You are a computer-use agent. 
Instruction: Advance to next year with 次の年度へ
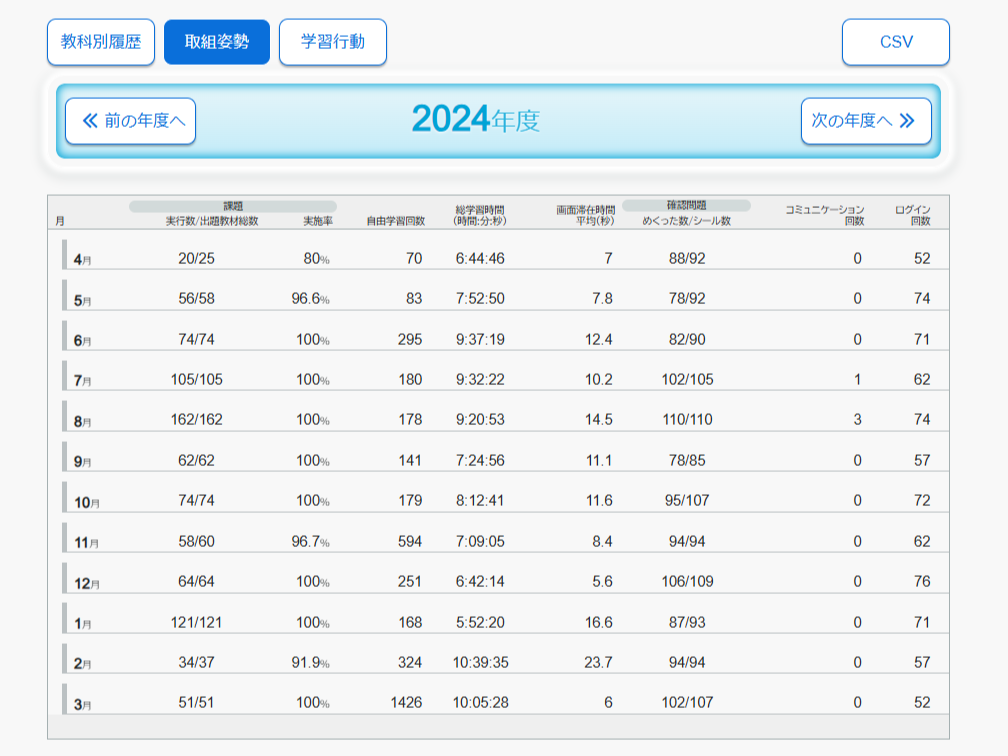pos(865,121)
